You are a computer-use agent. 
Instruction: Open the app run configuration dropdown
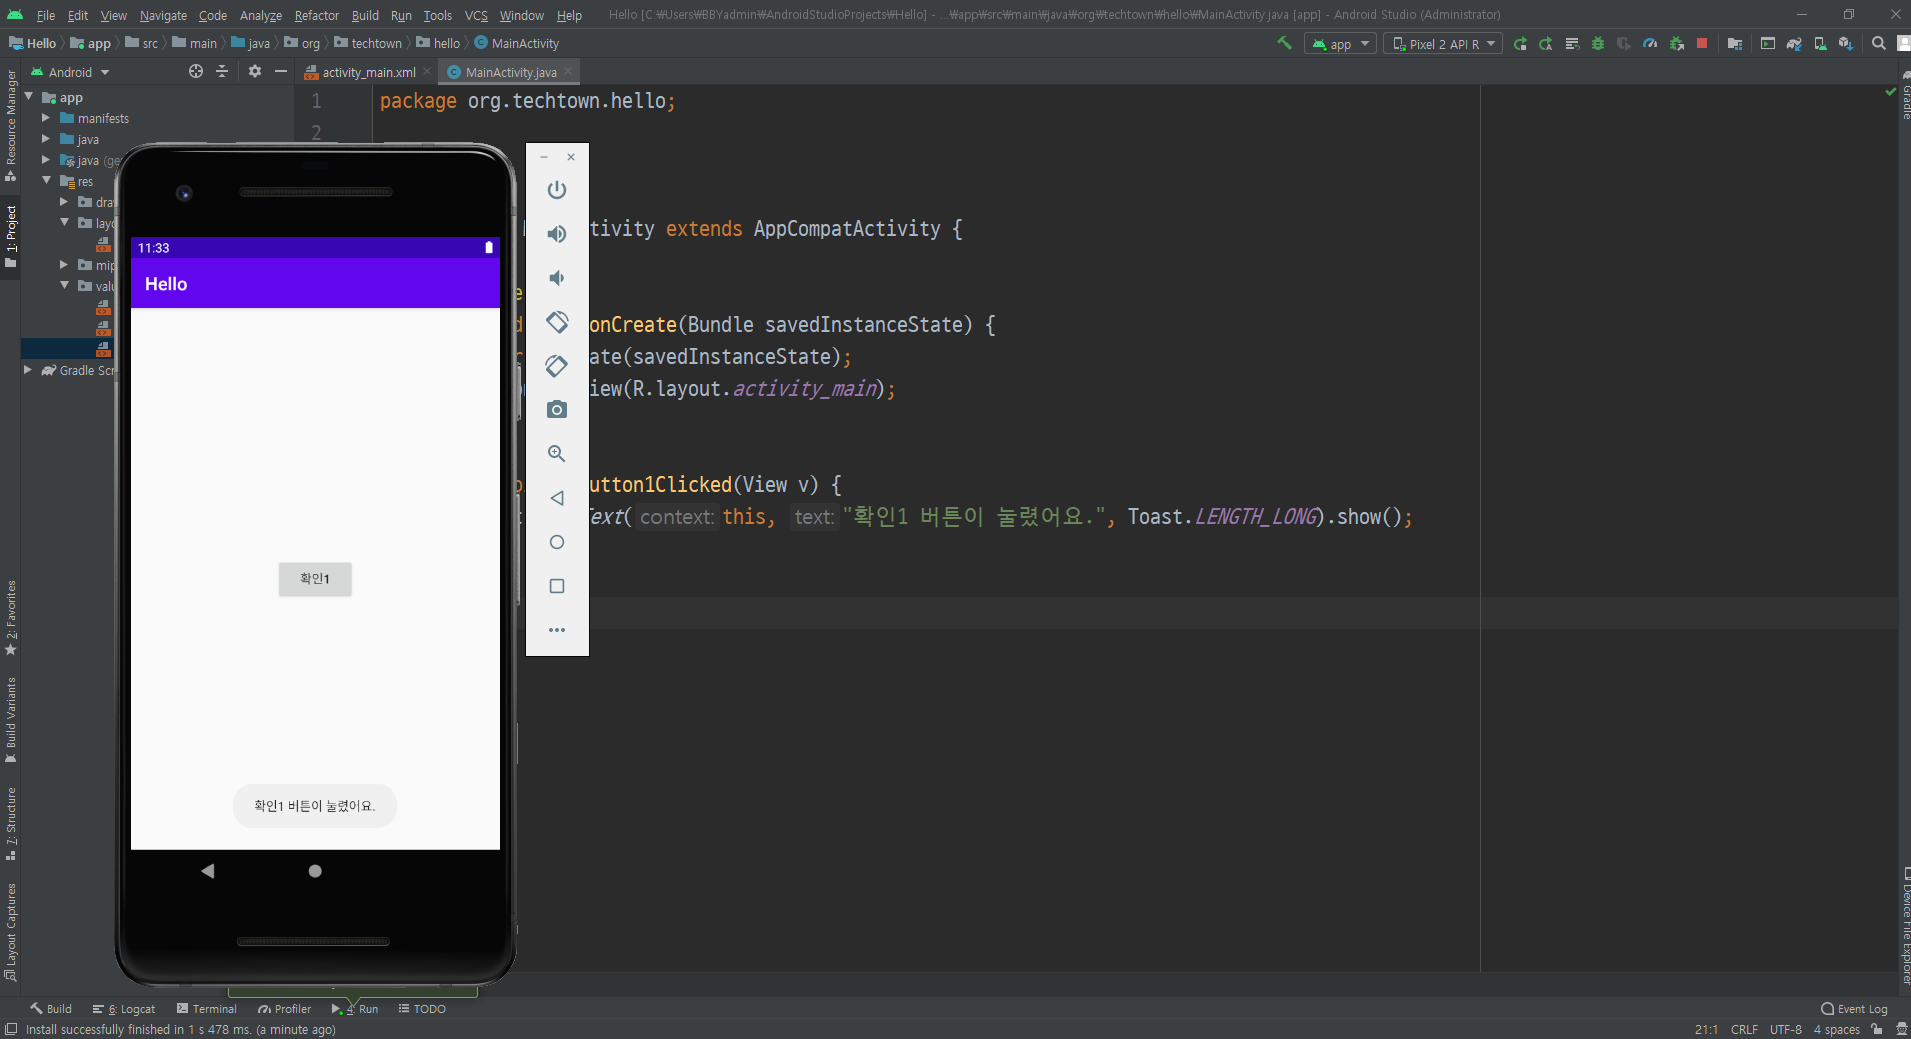[x=1341, y=44]
